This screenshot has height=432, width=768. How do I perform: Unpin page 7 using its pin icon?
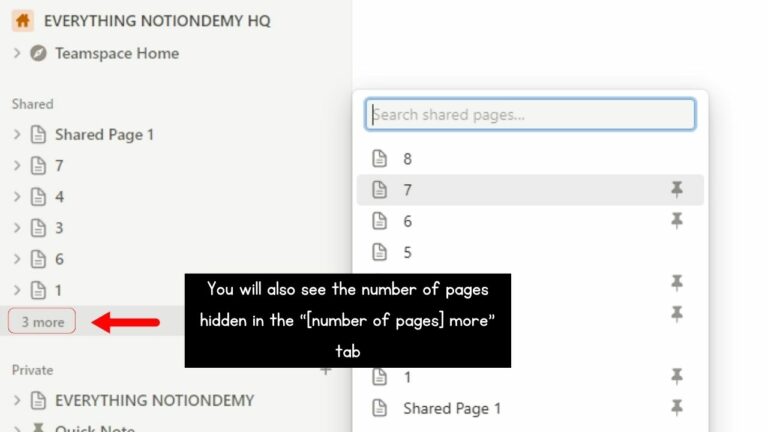677,189
